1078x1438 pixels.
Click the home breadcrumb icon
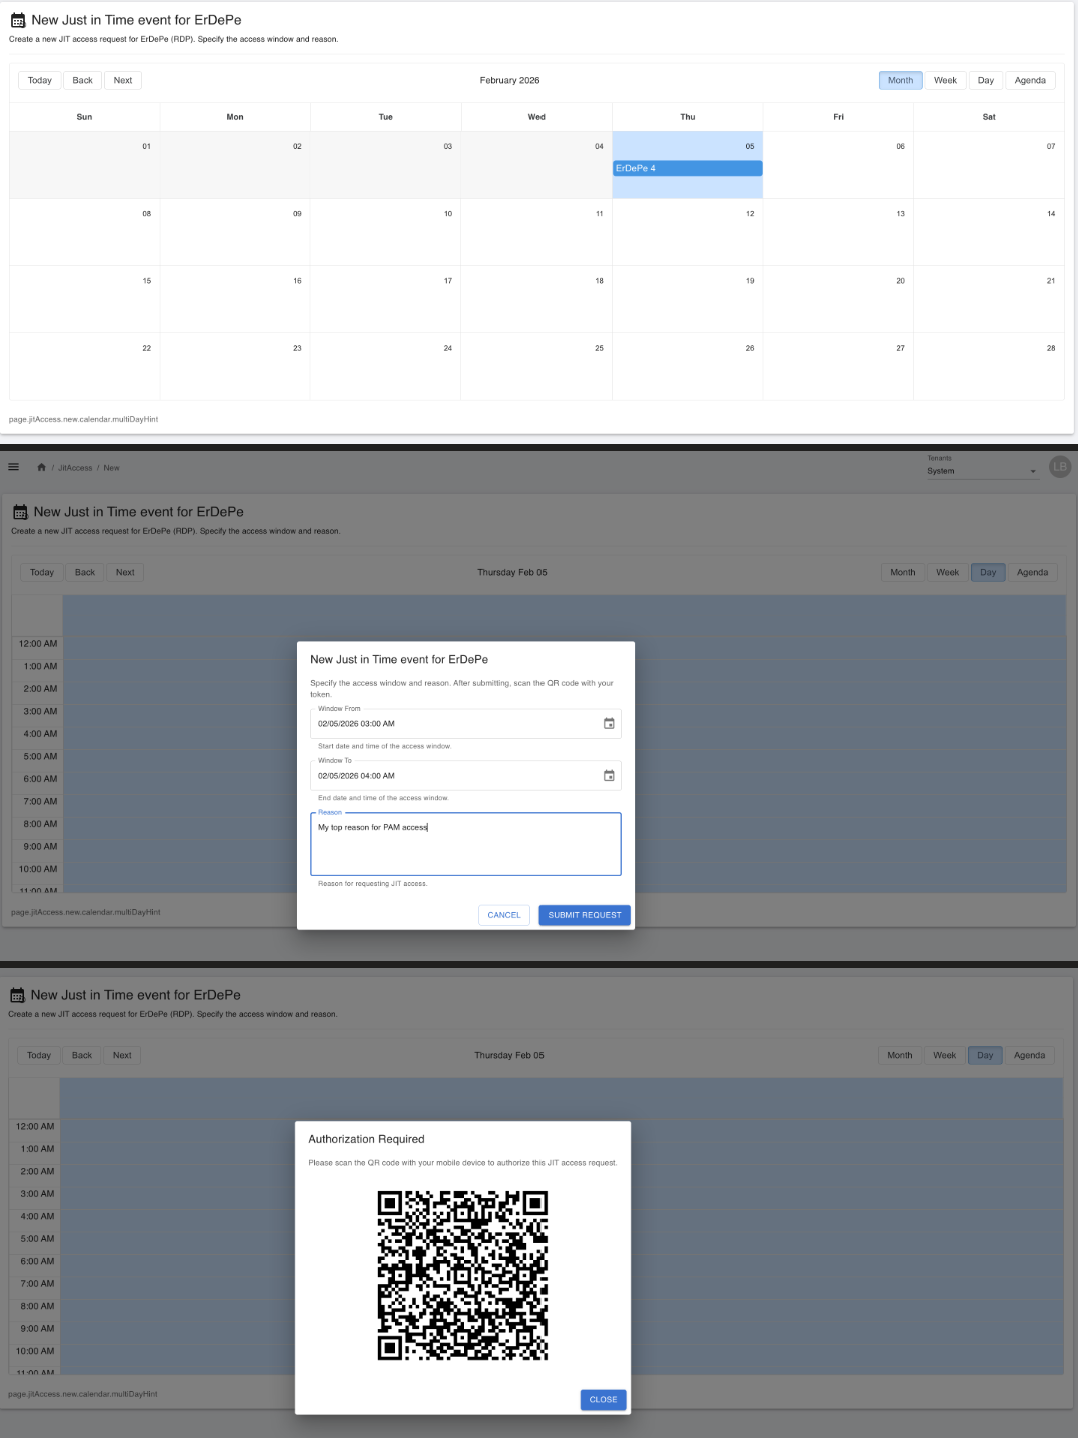41,467
